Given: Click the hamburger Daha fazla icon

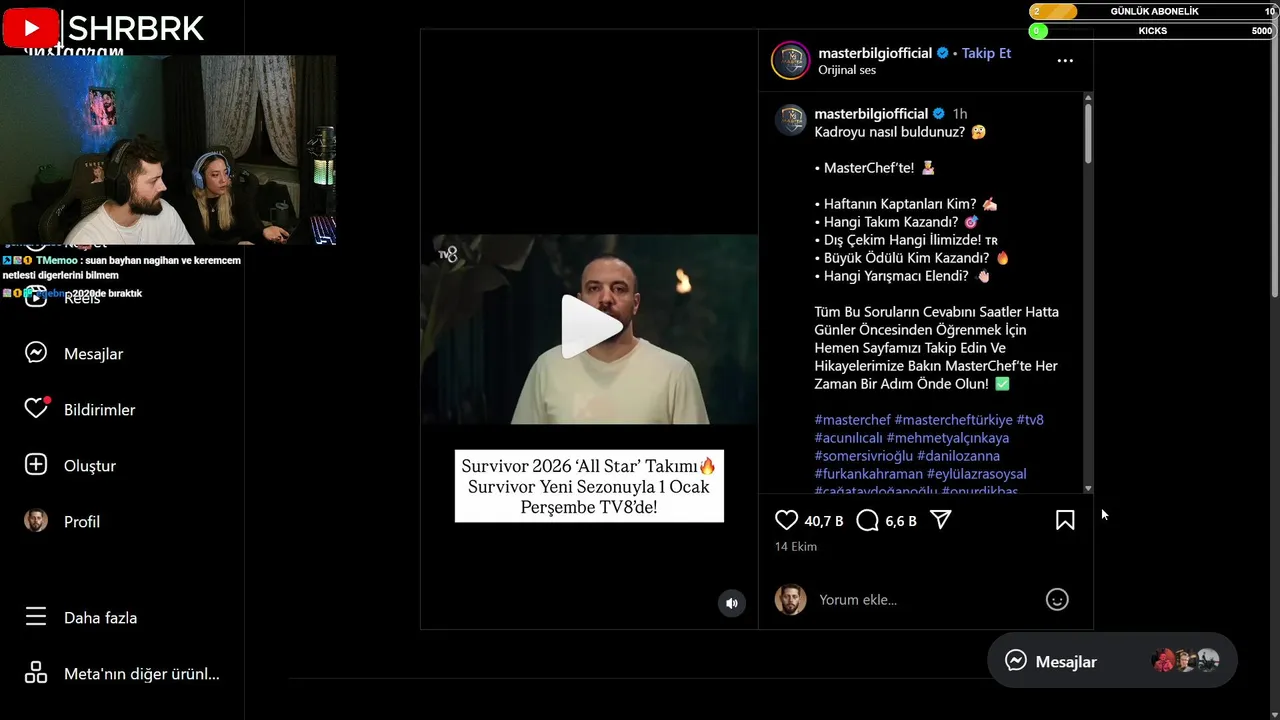Looking at the screenshot, I should click(36, 618).
